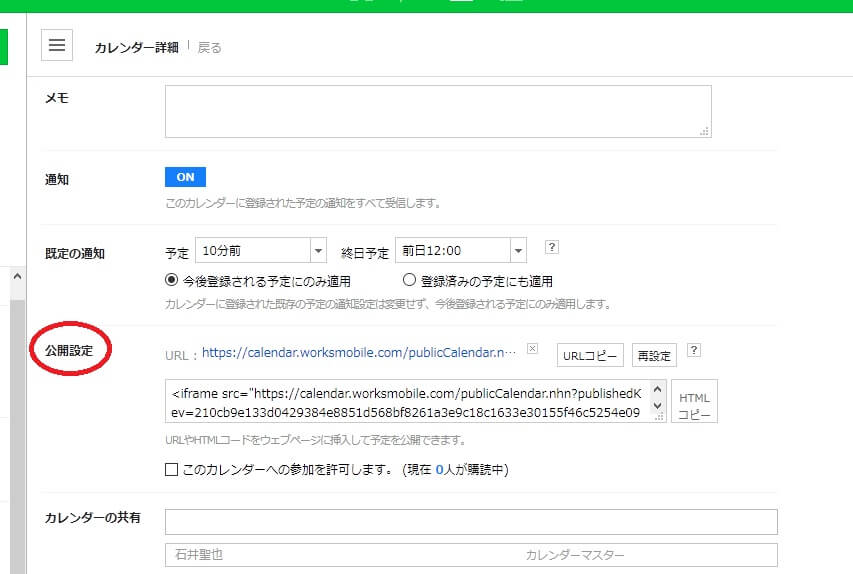Open the public calendar URL link
Viewport: 853px width, 574px height.
pos(359,352)
